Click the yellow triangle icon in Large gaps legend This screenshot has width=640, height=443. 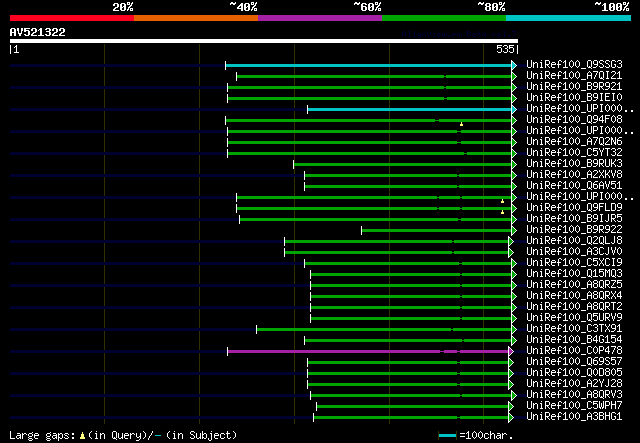pyautogui.click(x=82, y=436)
